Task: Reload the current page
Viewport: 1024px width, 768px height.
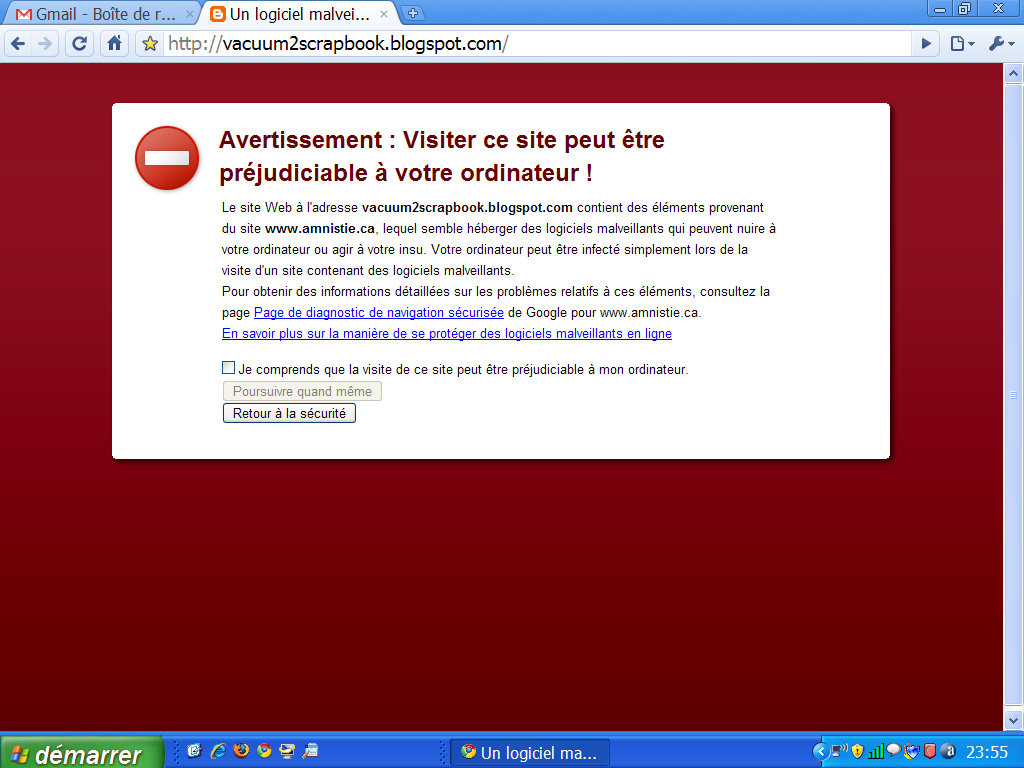Action: coord(79,43)
